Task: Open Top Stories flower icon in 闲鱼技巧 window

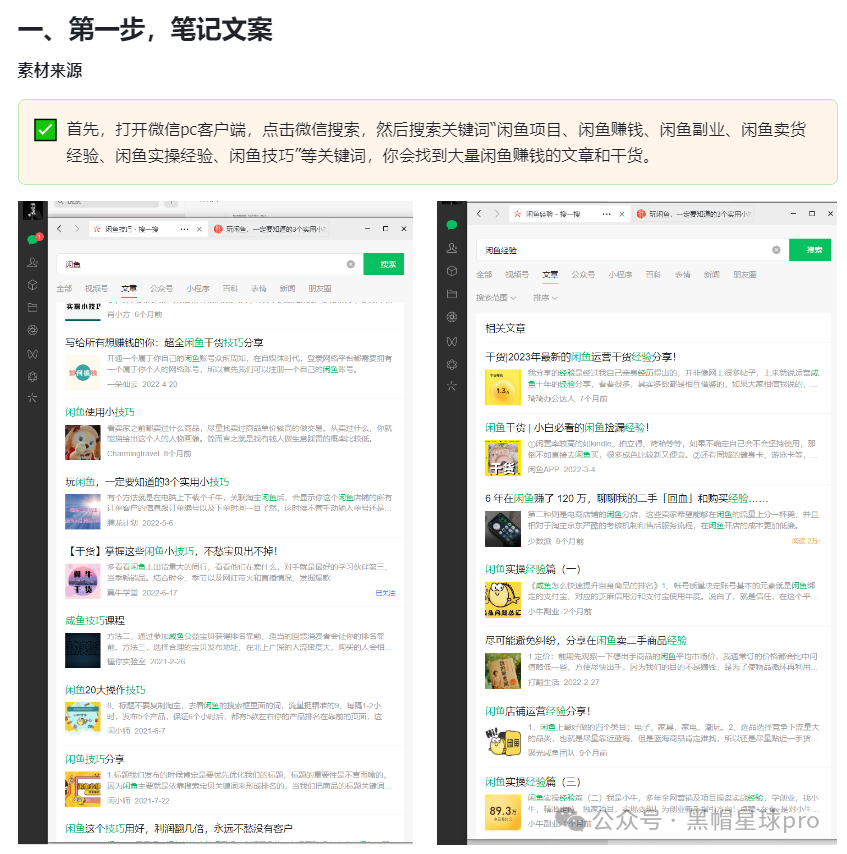Action: click(33, 376)
